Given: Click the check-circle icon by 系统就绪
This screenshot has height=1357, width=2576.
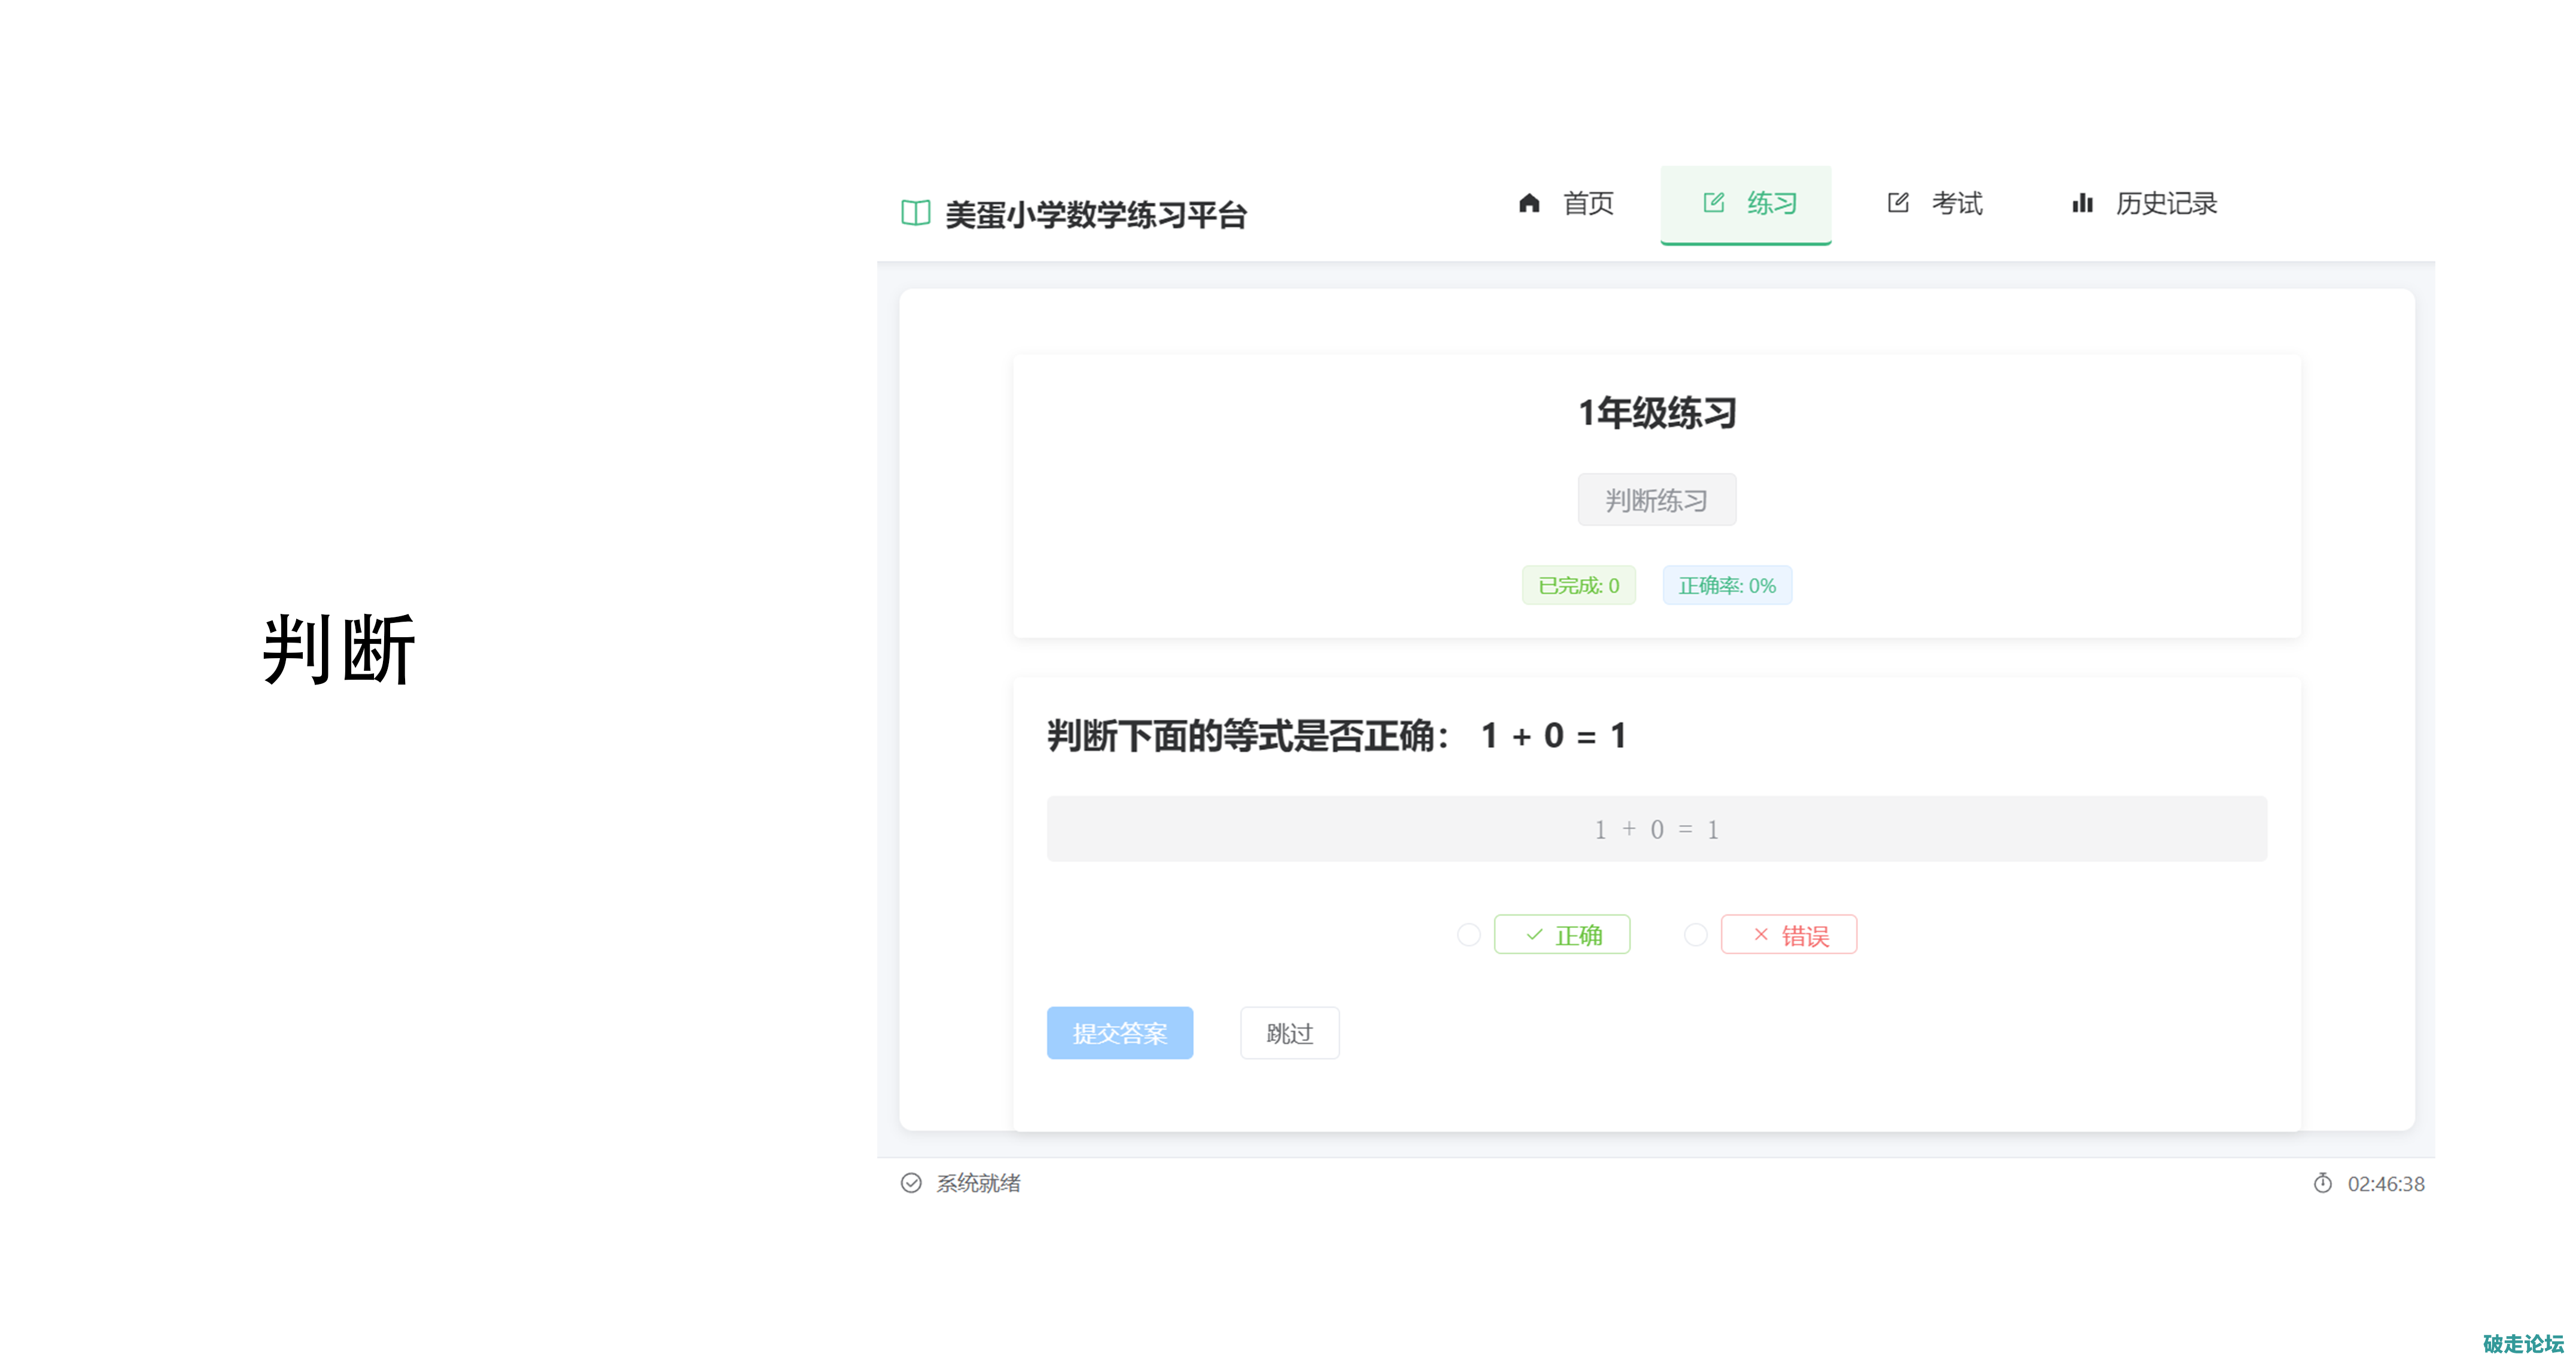Looking at the screenshot, I should [910, 1183].
